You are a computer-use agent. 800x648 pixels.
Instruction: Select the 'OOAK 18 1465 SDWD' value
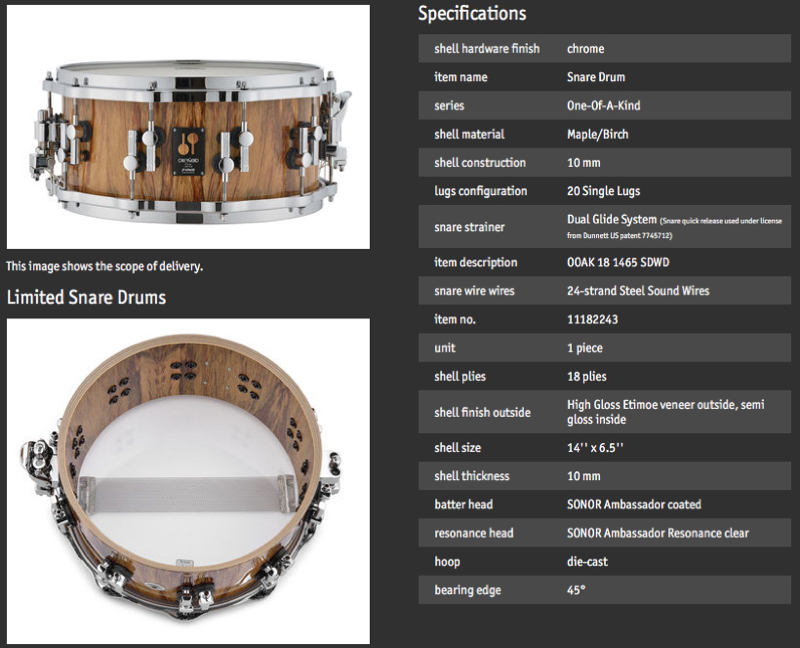[x=618, y=262]
